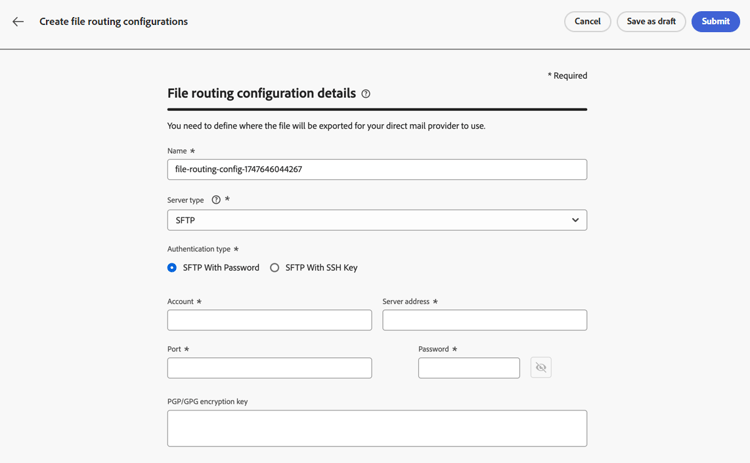Toggle password visibility eye icon

coord(541,368)
